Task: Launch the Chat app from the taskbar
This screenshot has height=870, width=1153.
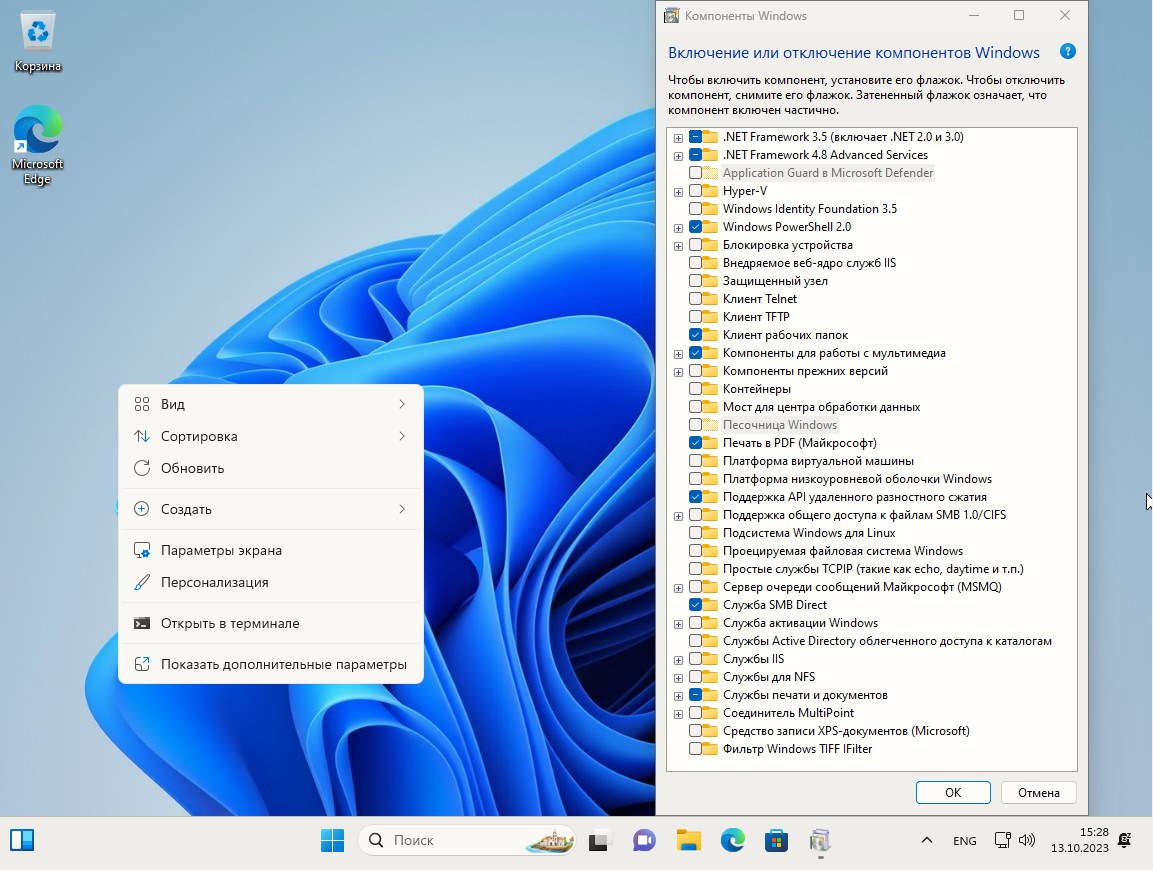Action: coord(644,840)
